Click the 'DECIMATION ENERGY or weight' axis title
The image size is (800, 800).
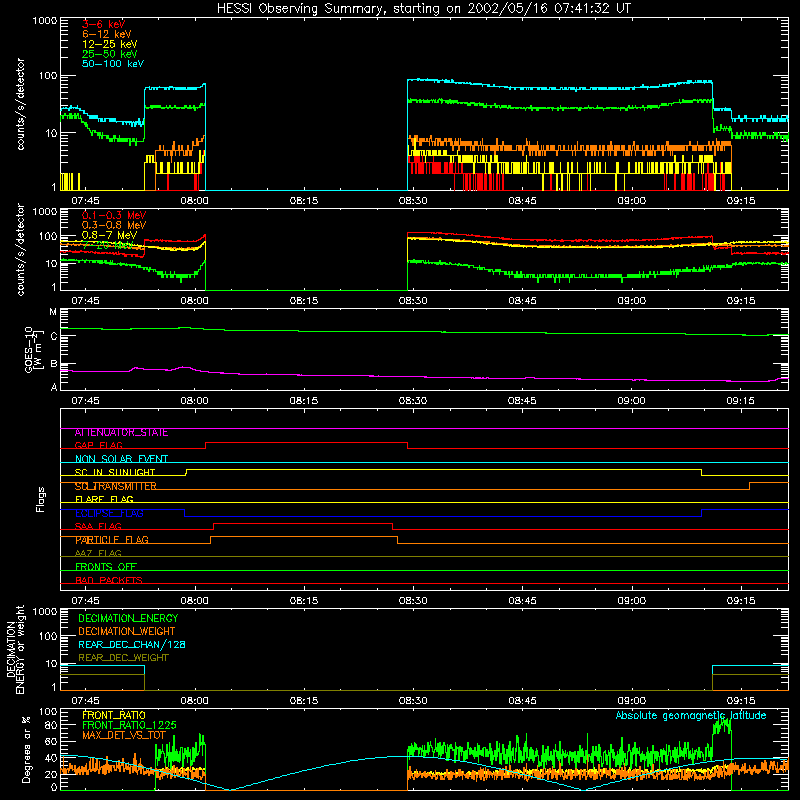tap(15, 649)
